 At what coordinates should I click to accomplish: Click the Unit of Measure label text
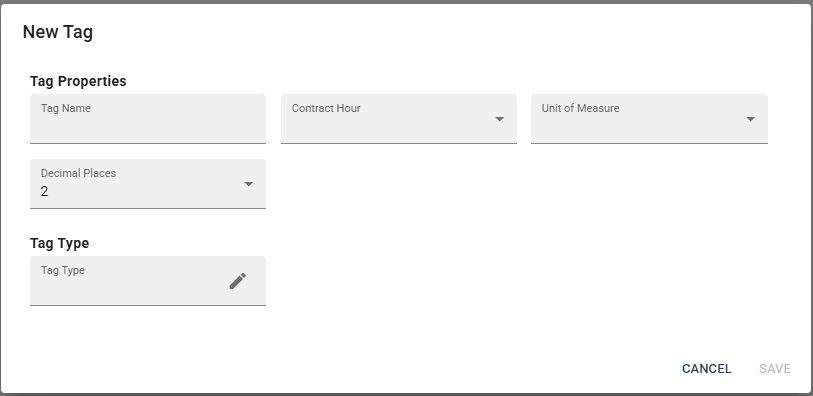pyautogui.click(x=580, y=108)
